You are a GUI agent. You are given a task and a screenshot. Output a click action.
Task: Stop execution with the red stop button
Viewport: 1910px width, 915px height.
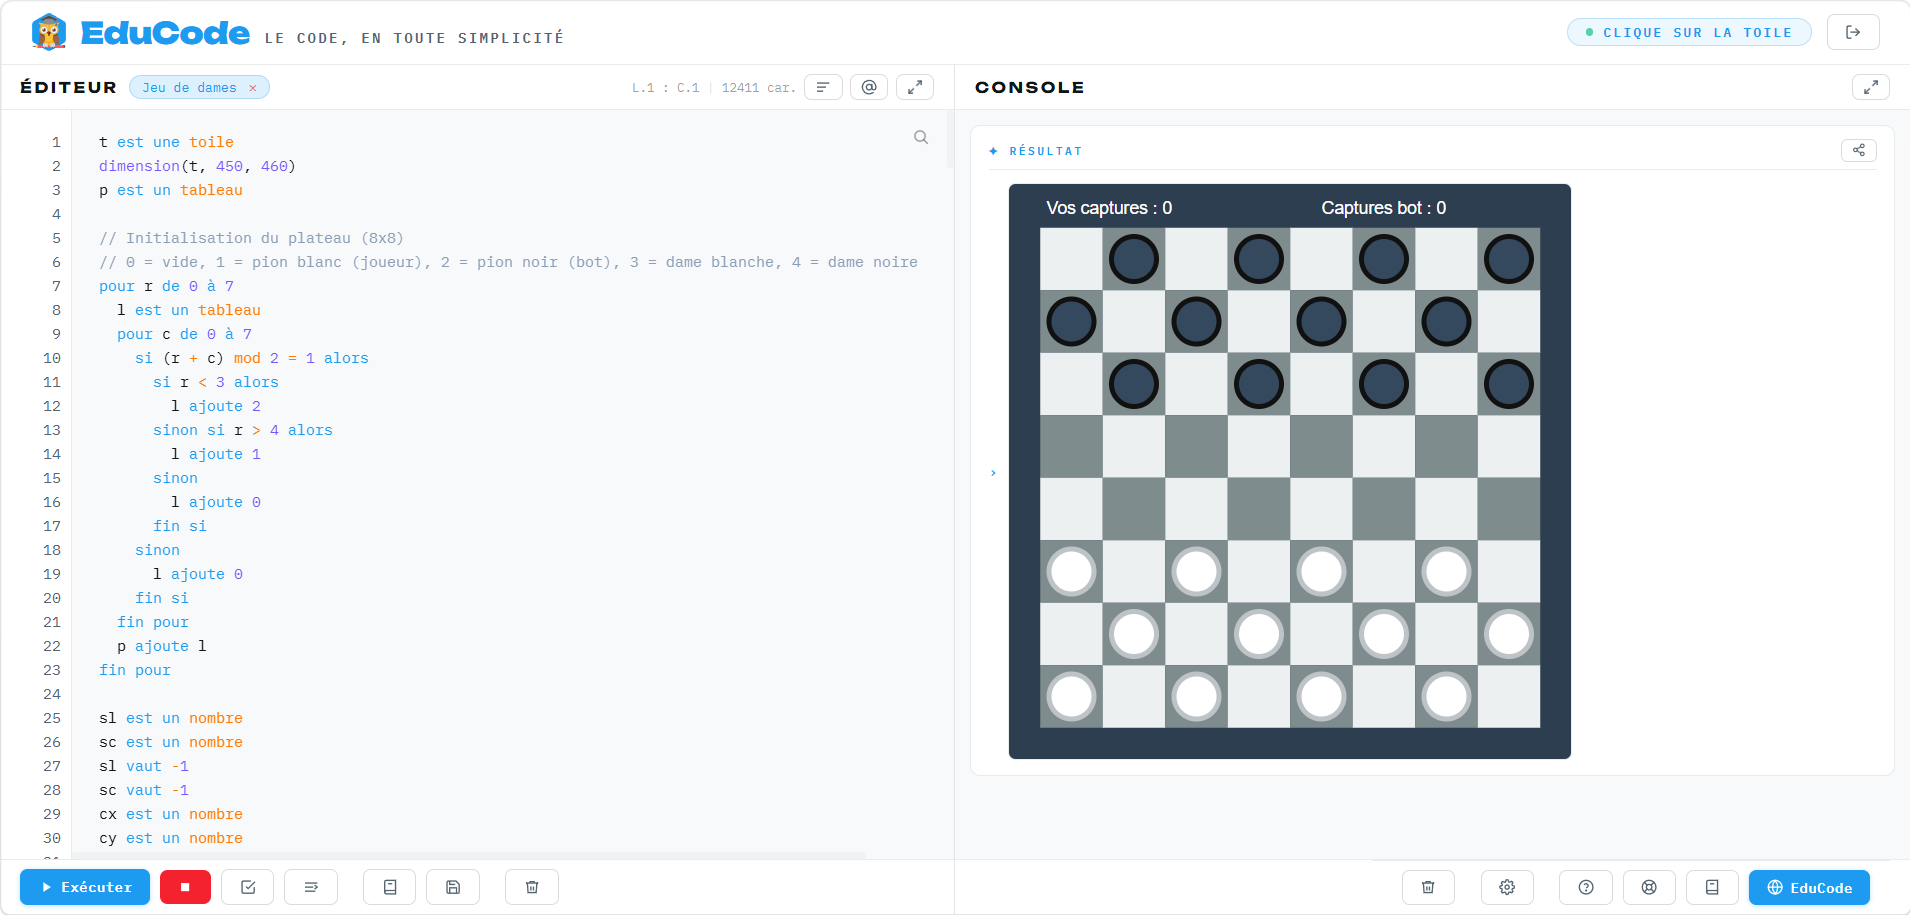click(x=185, y=887)
